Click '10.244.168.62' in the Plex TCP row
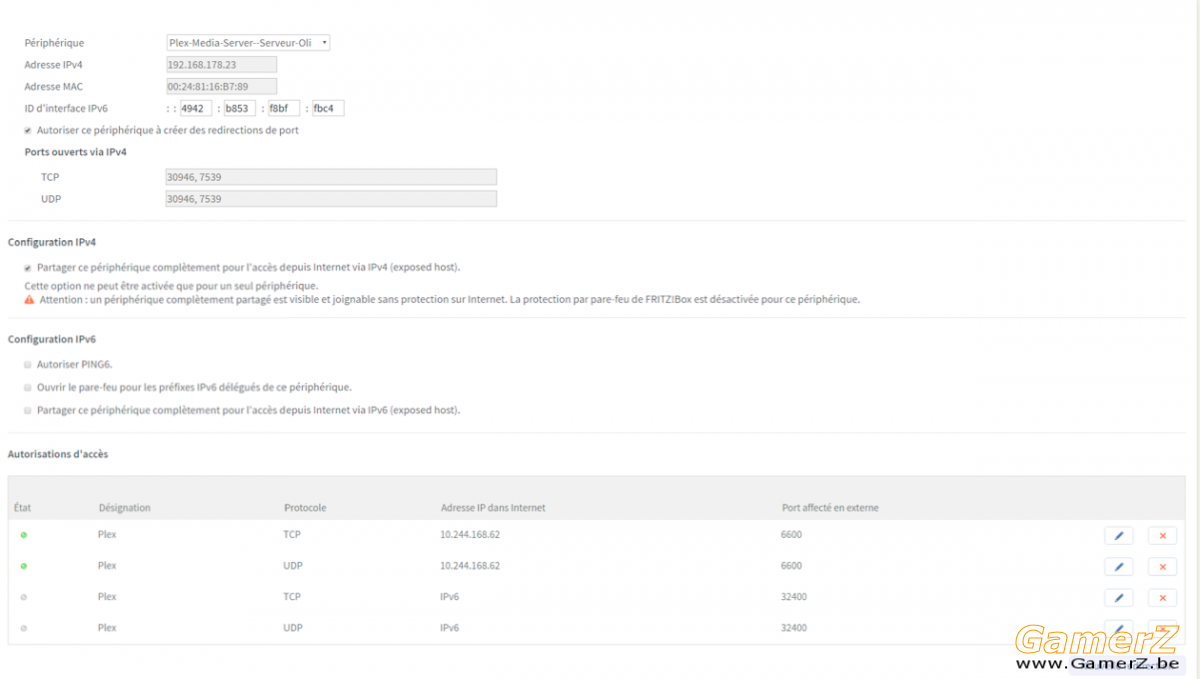 (x=470, y=535)
